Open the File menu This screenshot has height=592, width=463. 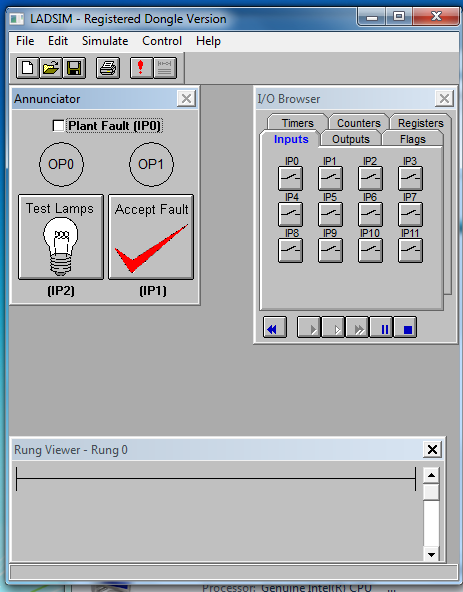pos(25,41)
